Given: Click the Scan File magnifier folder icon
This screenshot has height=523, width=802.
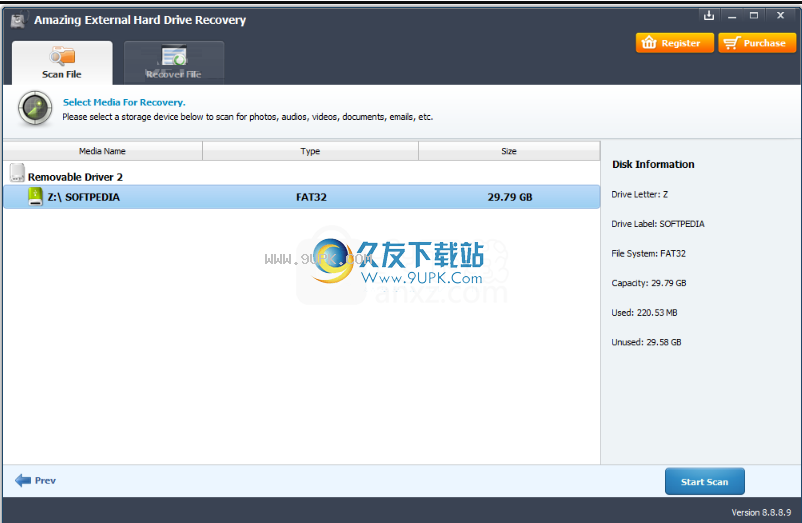Looking at the screenshot, I should (62, 56).
